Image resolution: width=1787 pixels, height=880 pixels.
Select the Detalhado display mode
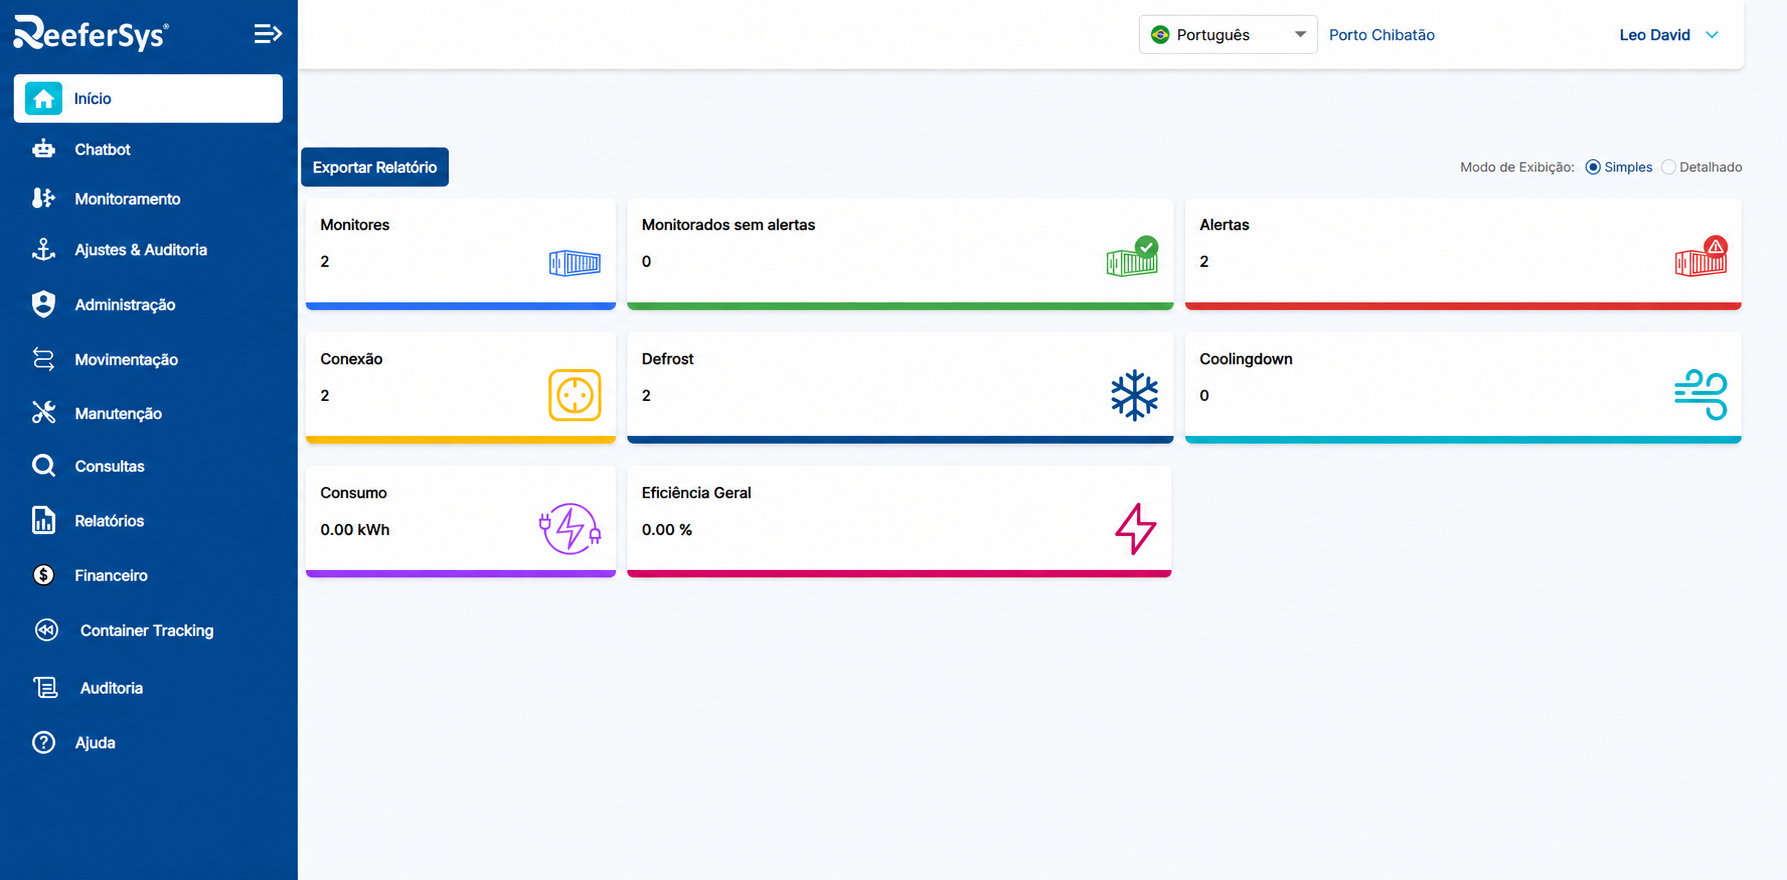pos(1668,167)
